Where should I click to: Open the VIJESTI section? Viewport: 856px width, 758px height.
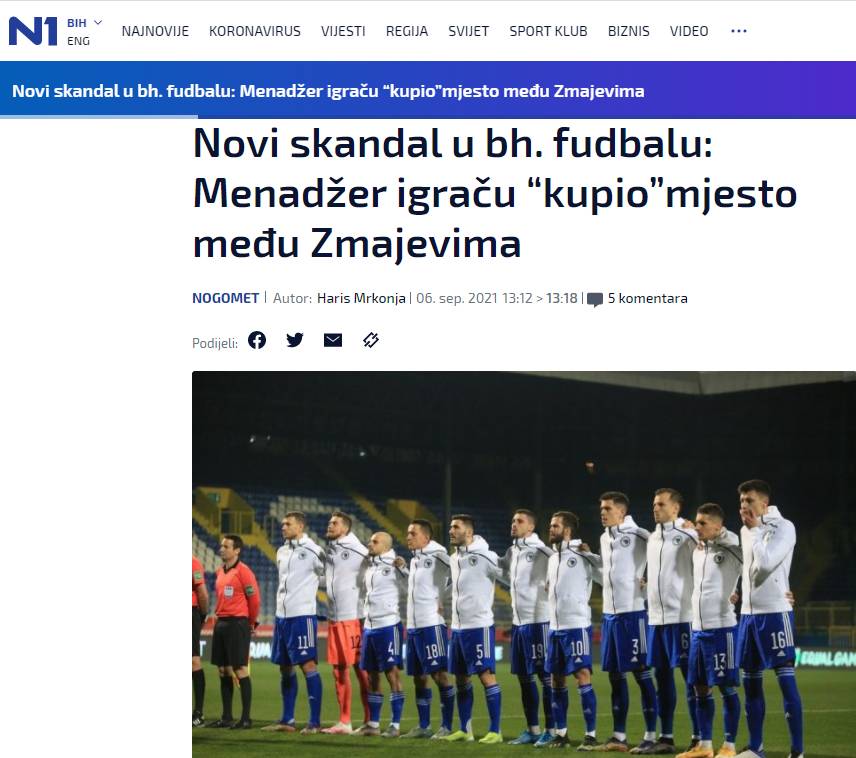pyautogui.click(x=343, y=31)
